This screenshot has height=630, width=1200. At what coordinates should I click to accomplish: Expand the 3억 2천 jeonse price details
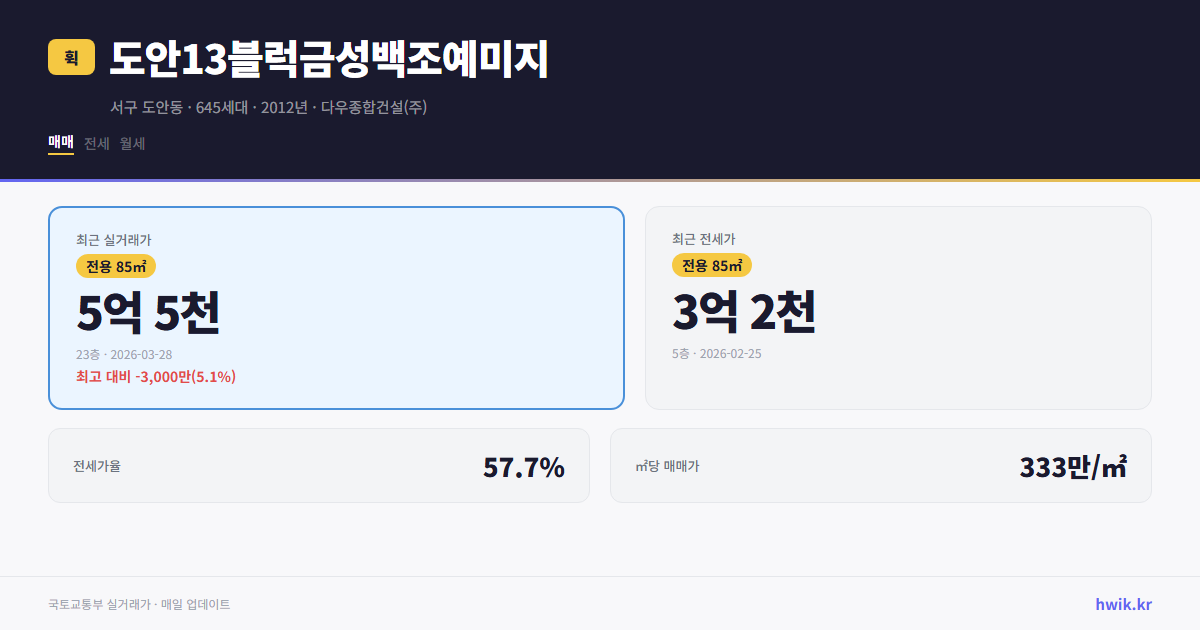pos(746,311)
